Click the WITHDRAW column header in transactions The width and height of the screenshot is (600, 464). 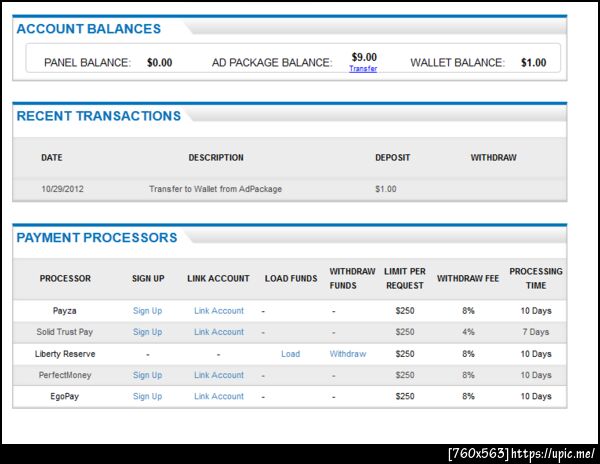(x=494, y=158)
